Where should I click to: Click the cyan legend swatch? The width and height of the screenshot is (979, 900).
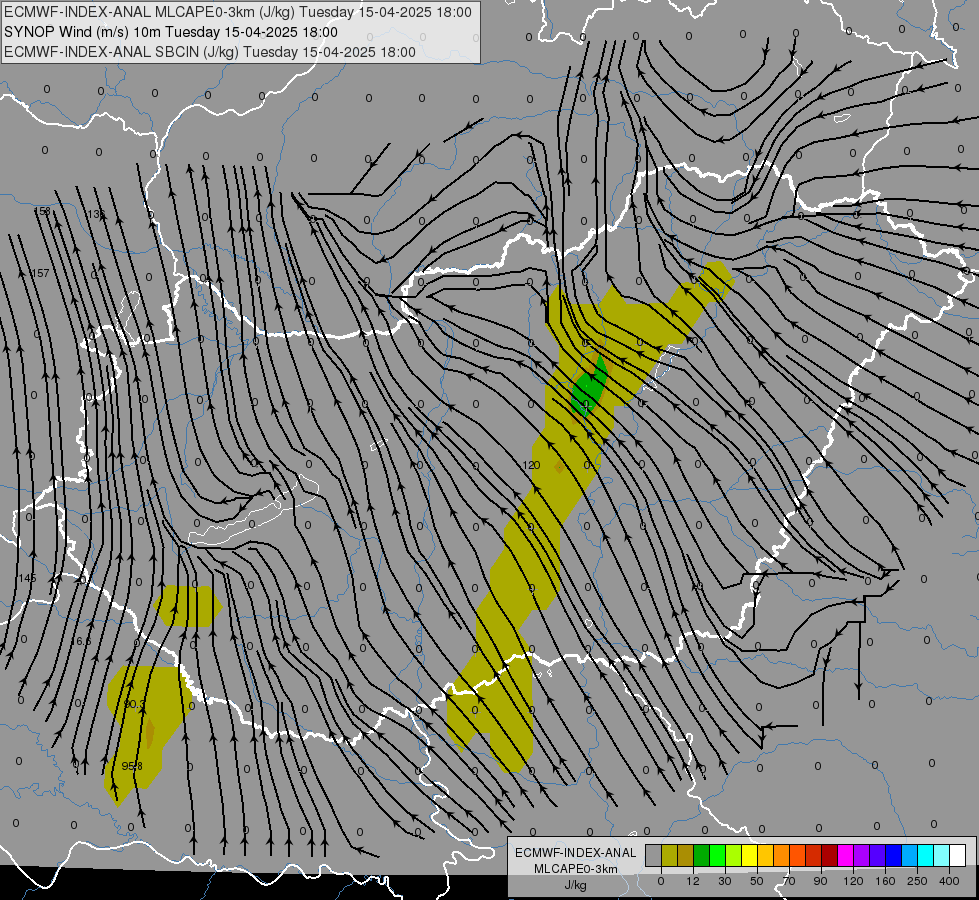point(925,855)
